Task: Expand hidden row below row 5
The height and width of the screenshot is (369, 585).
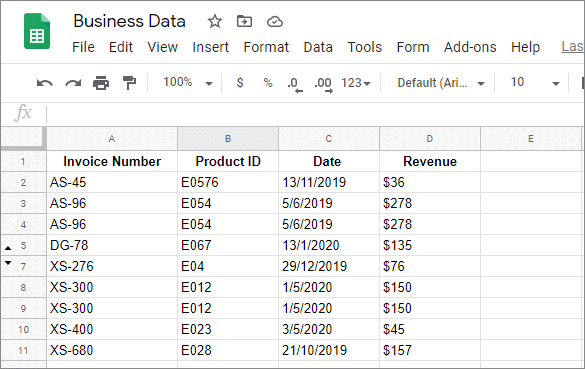Action: (x=8, y=248)
